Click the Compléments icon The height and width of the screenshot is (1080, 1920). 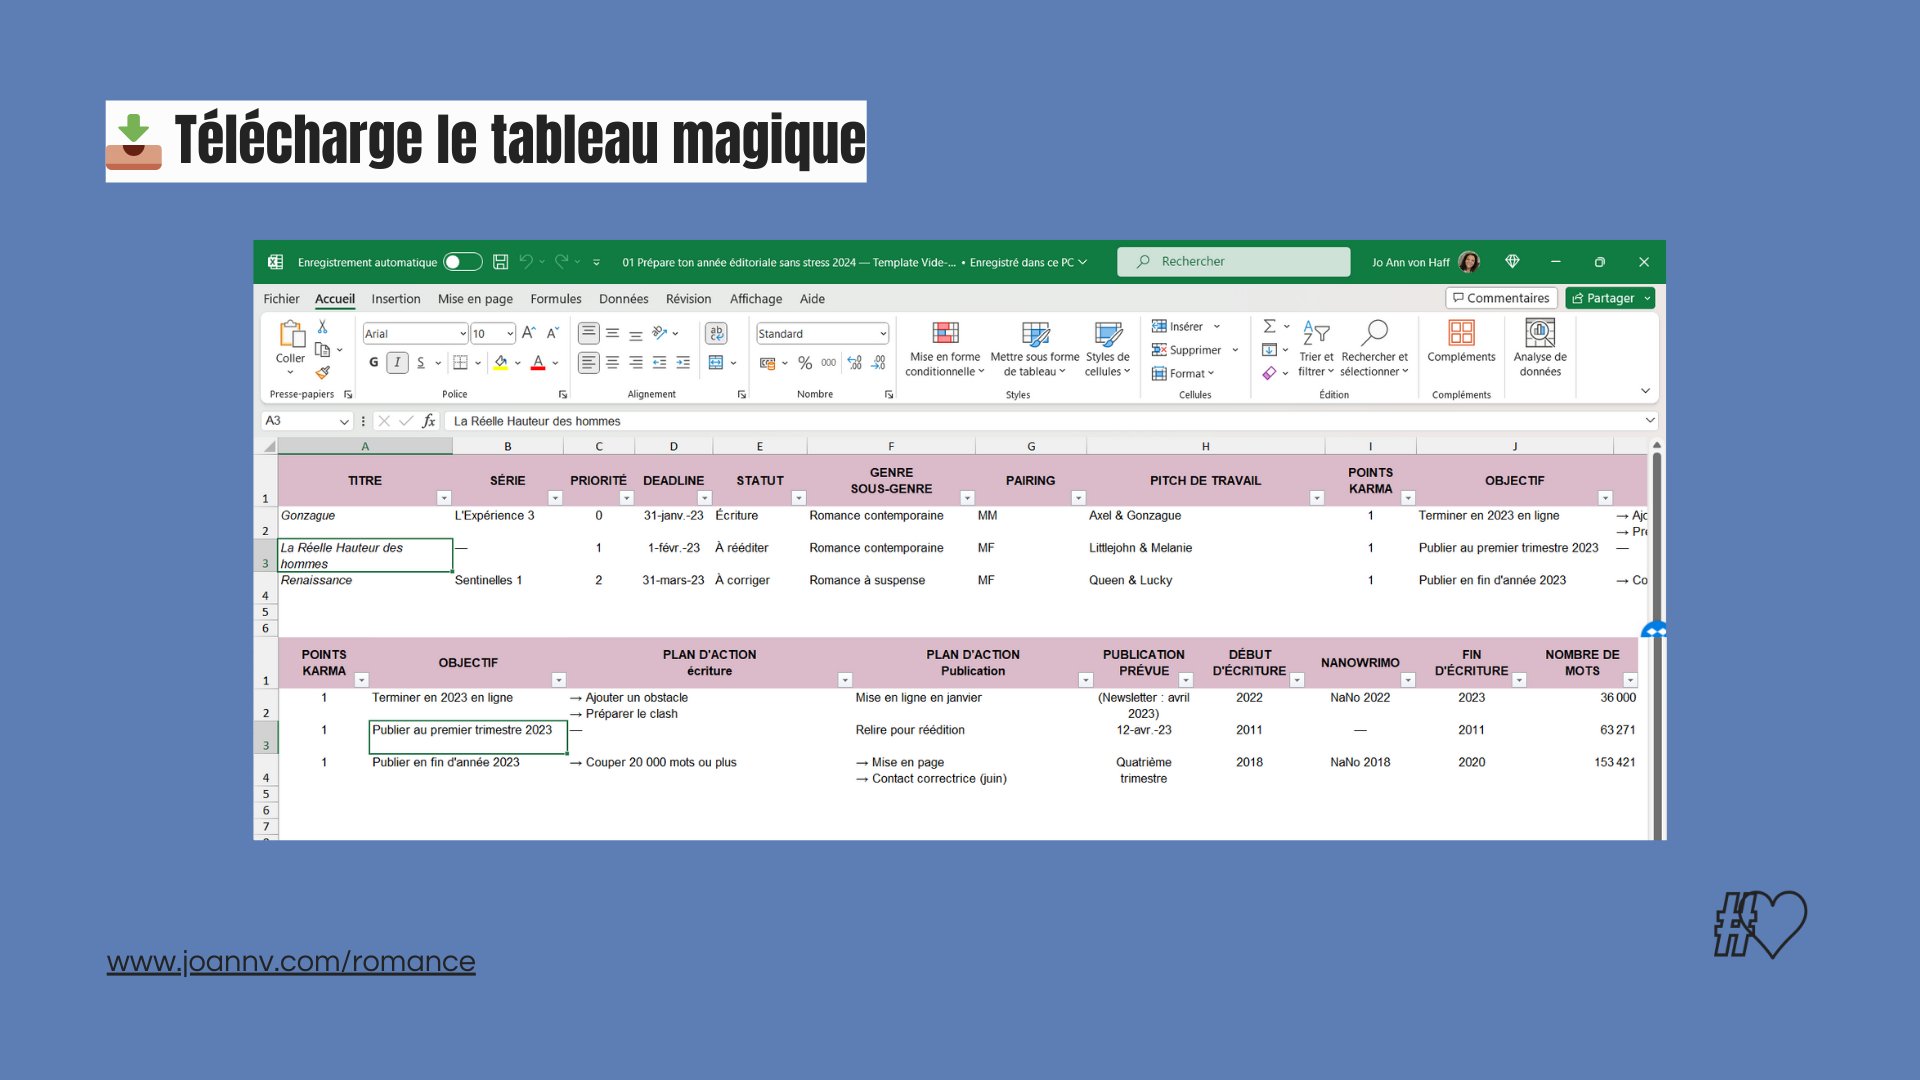coord(1461,333)
